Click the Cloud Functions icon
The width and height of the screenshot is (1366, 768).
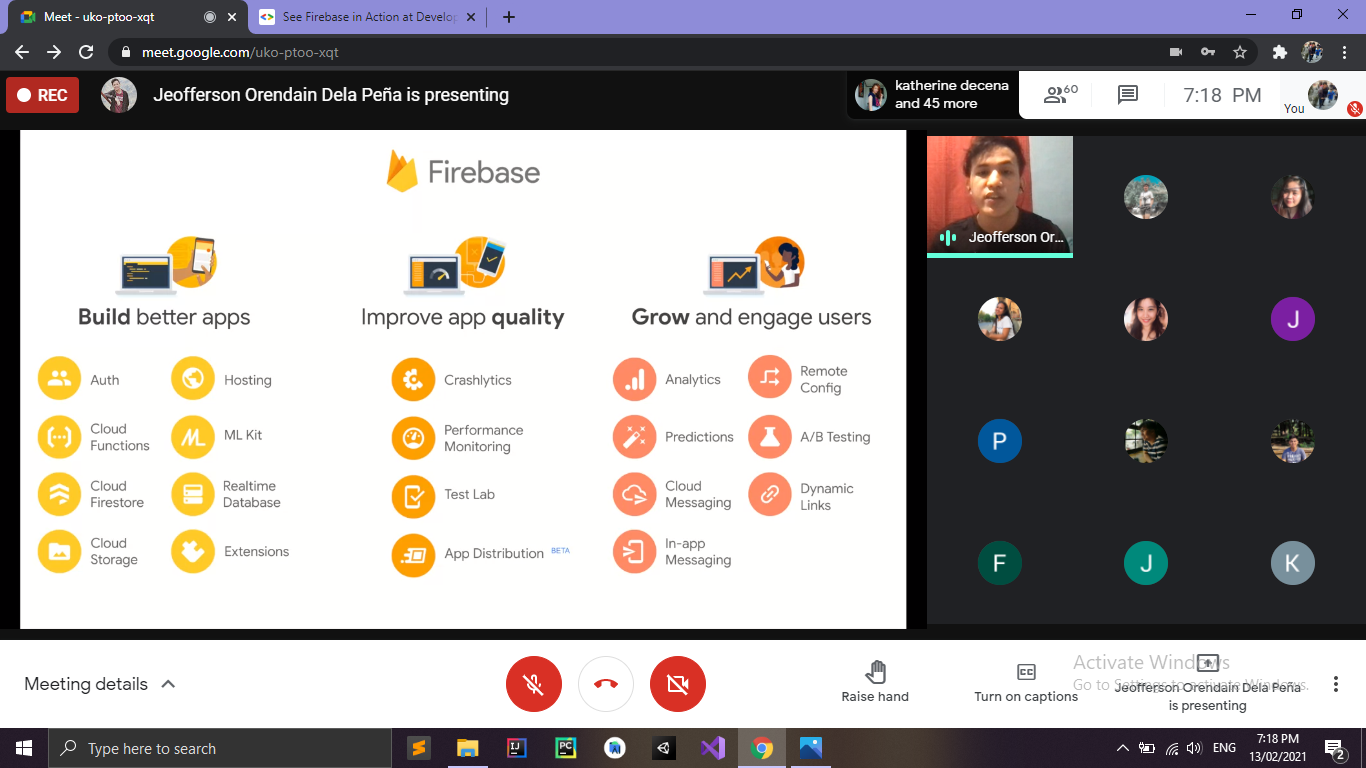click(x=59, y=437)
